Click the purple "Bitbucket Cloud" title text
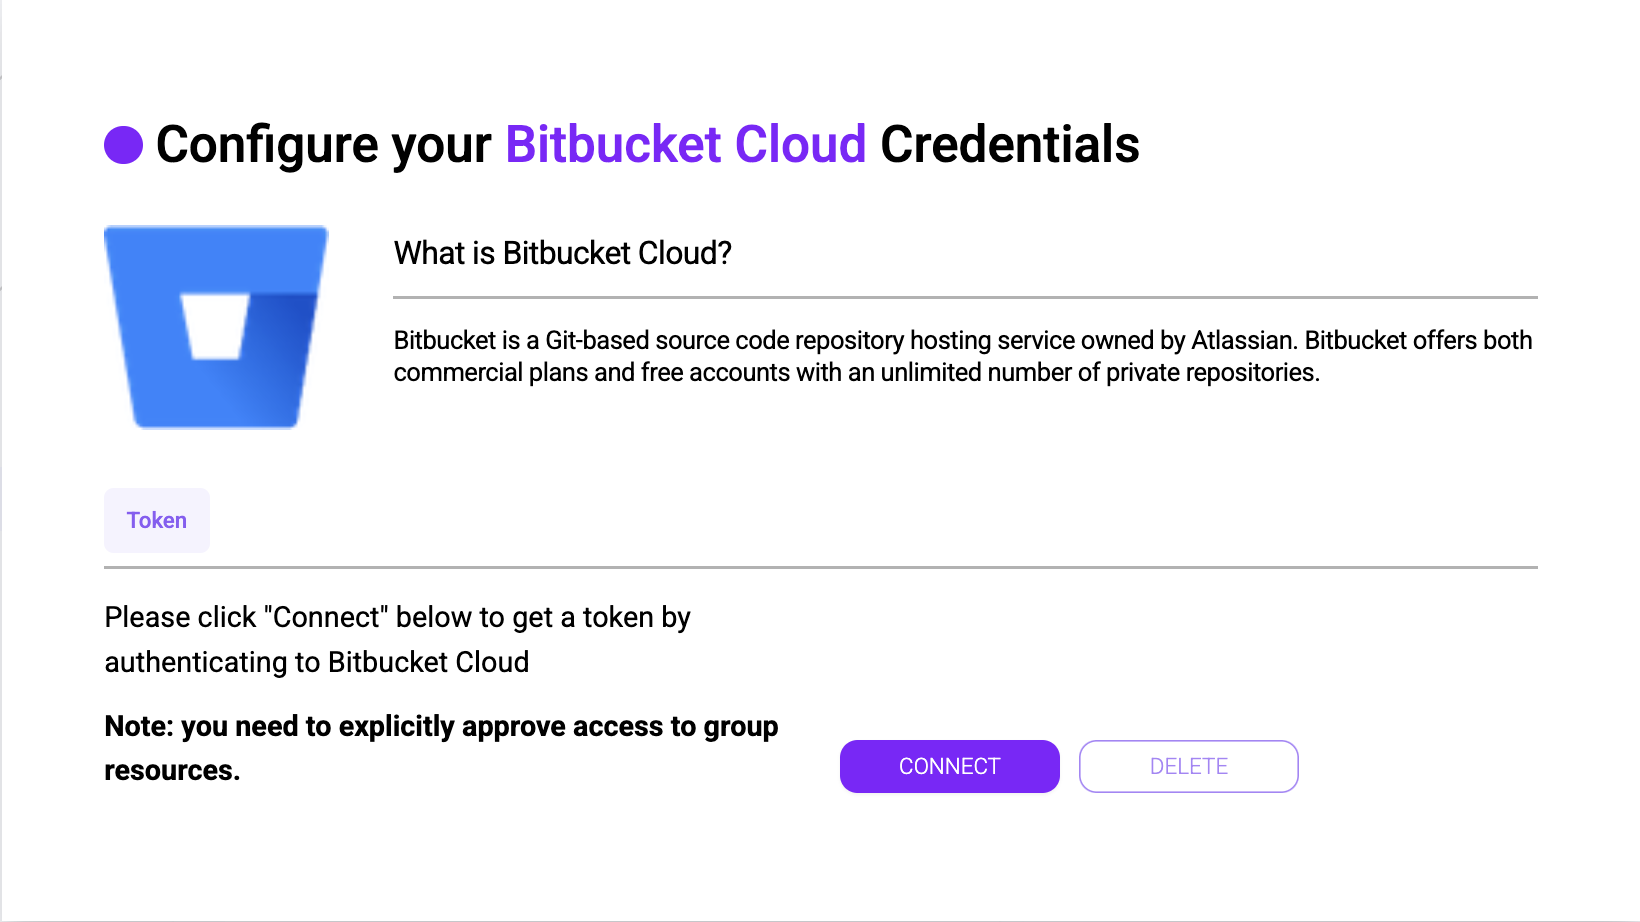This screenshot has width=1640, height=922. [x=685, y=145]
